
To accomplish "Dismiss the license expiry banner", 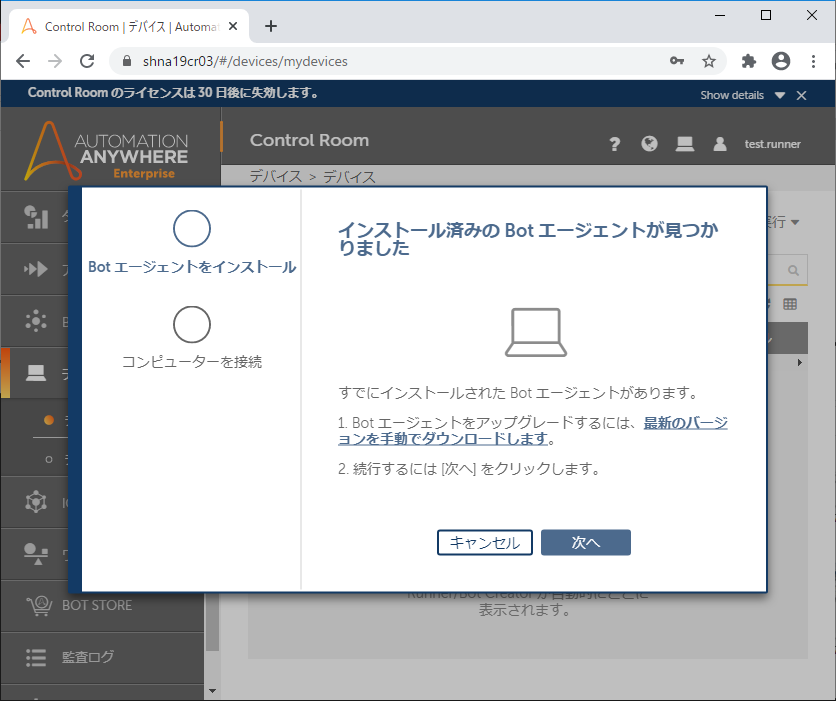I will 801,95.
